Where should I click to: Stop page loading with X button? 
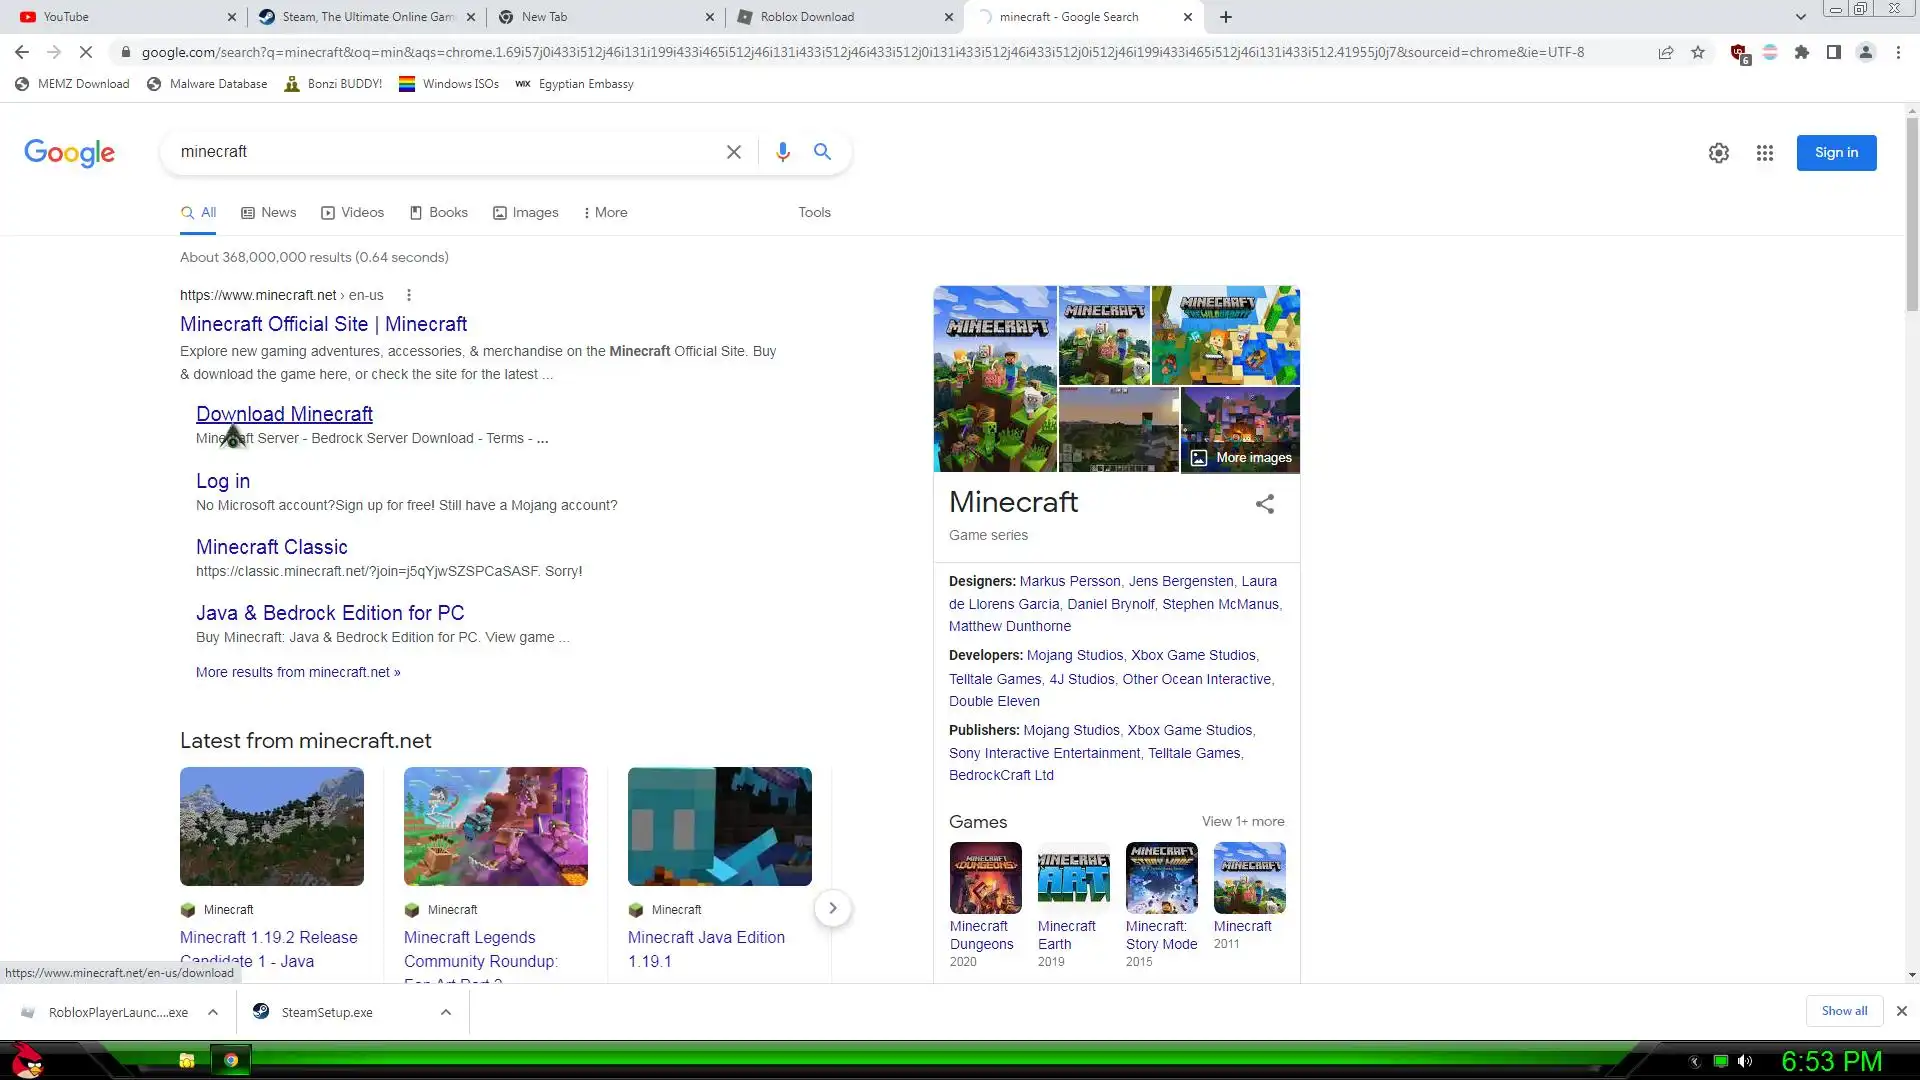86,52
